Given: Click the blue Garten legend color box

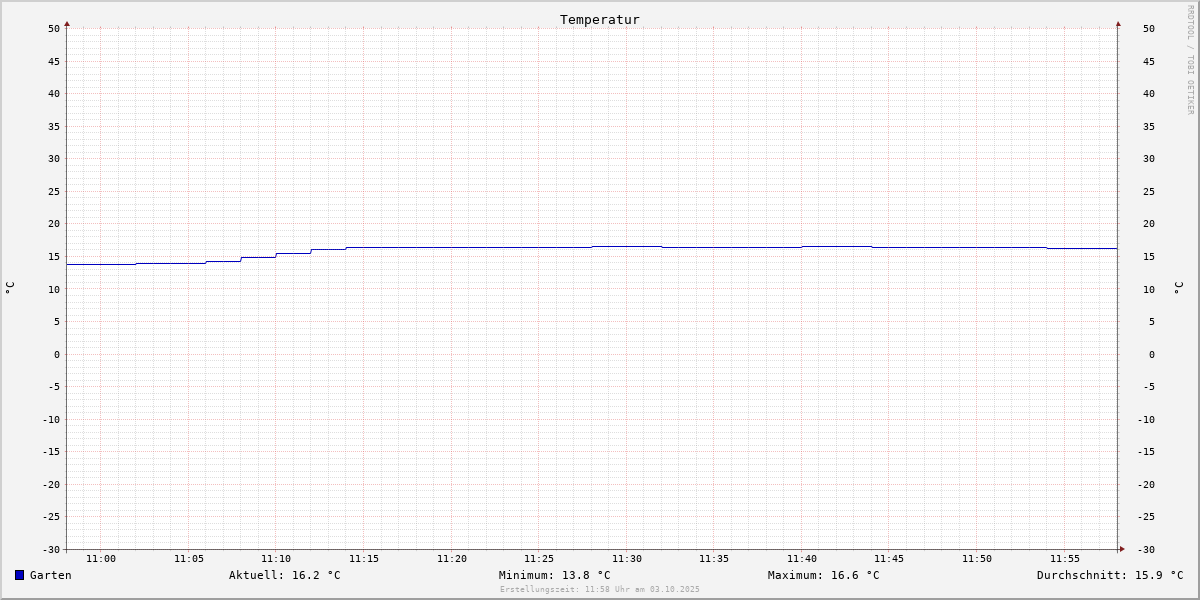Looking at the screenshot, I should coord(19,575).
